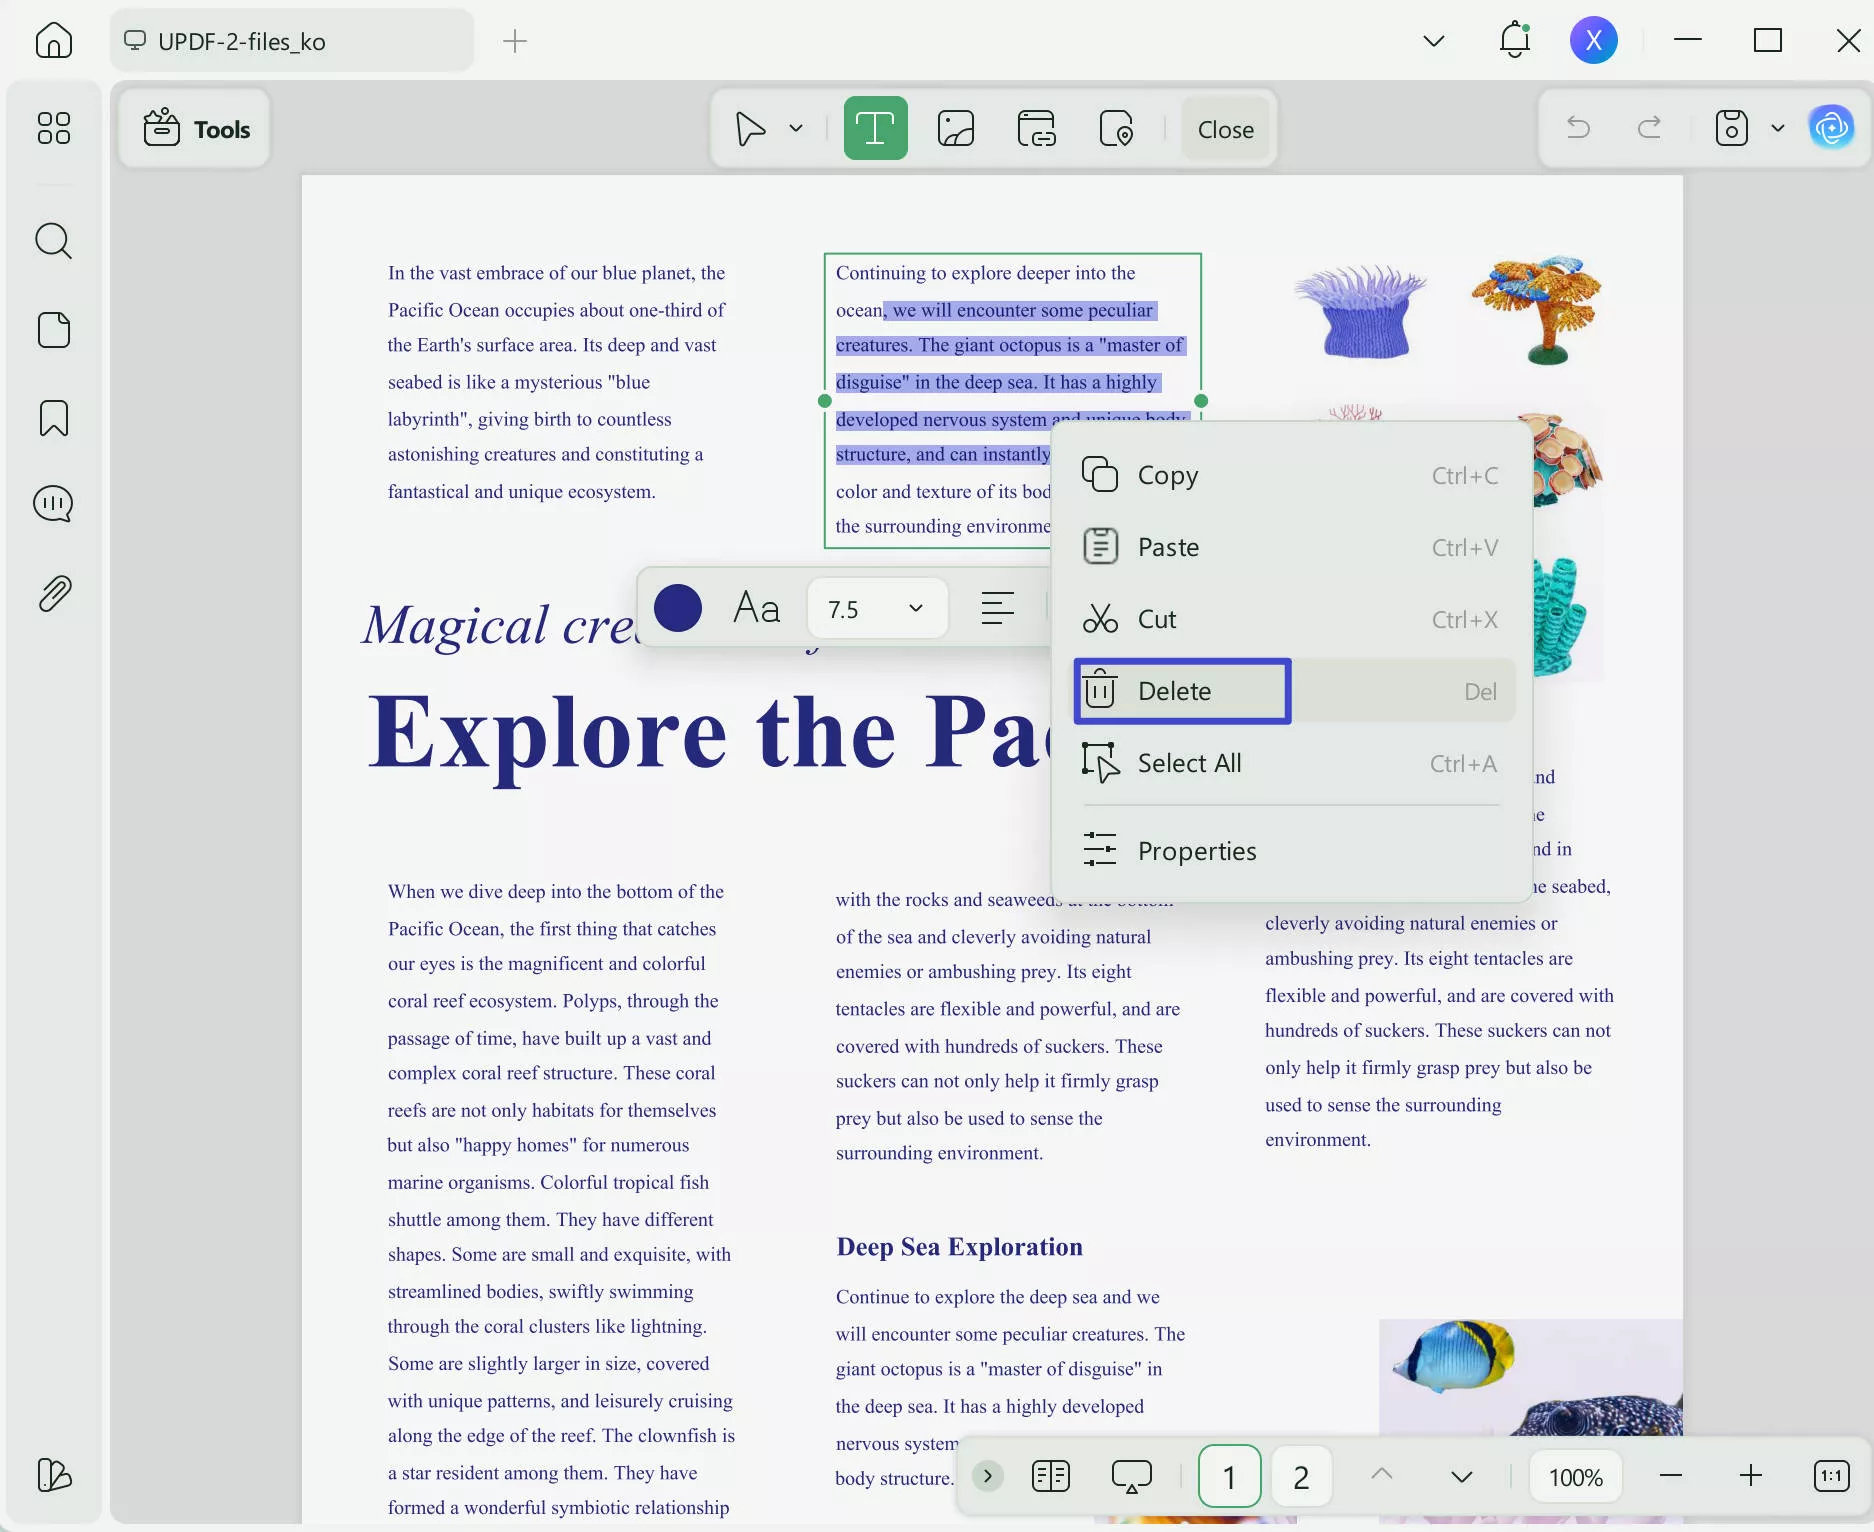Select the Image insert tool

[x=956, y=128]
